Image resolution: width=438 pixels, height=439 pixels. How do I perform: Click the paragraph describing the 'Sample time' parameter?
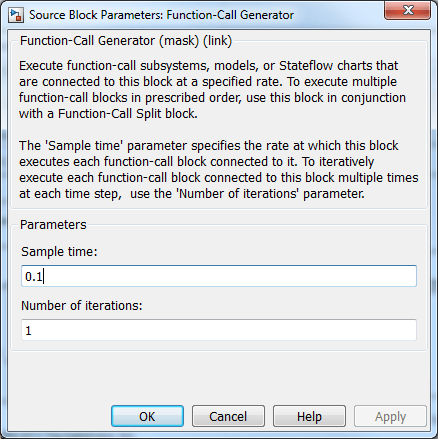(x=219, y=169)
